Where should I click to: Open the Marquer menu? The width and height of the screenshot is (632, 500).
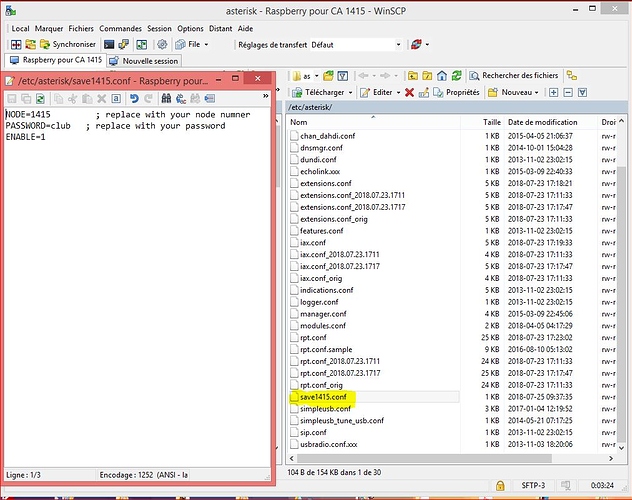click(x=49, y=29)
